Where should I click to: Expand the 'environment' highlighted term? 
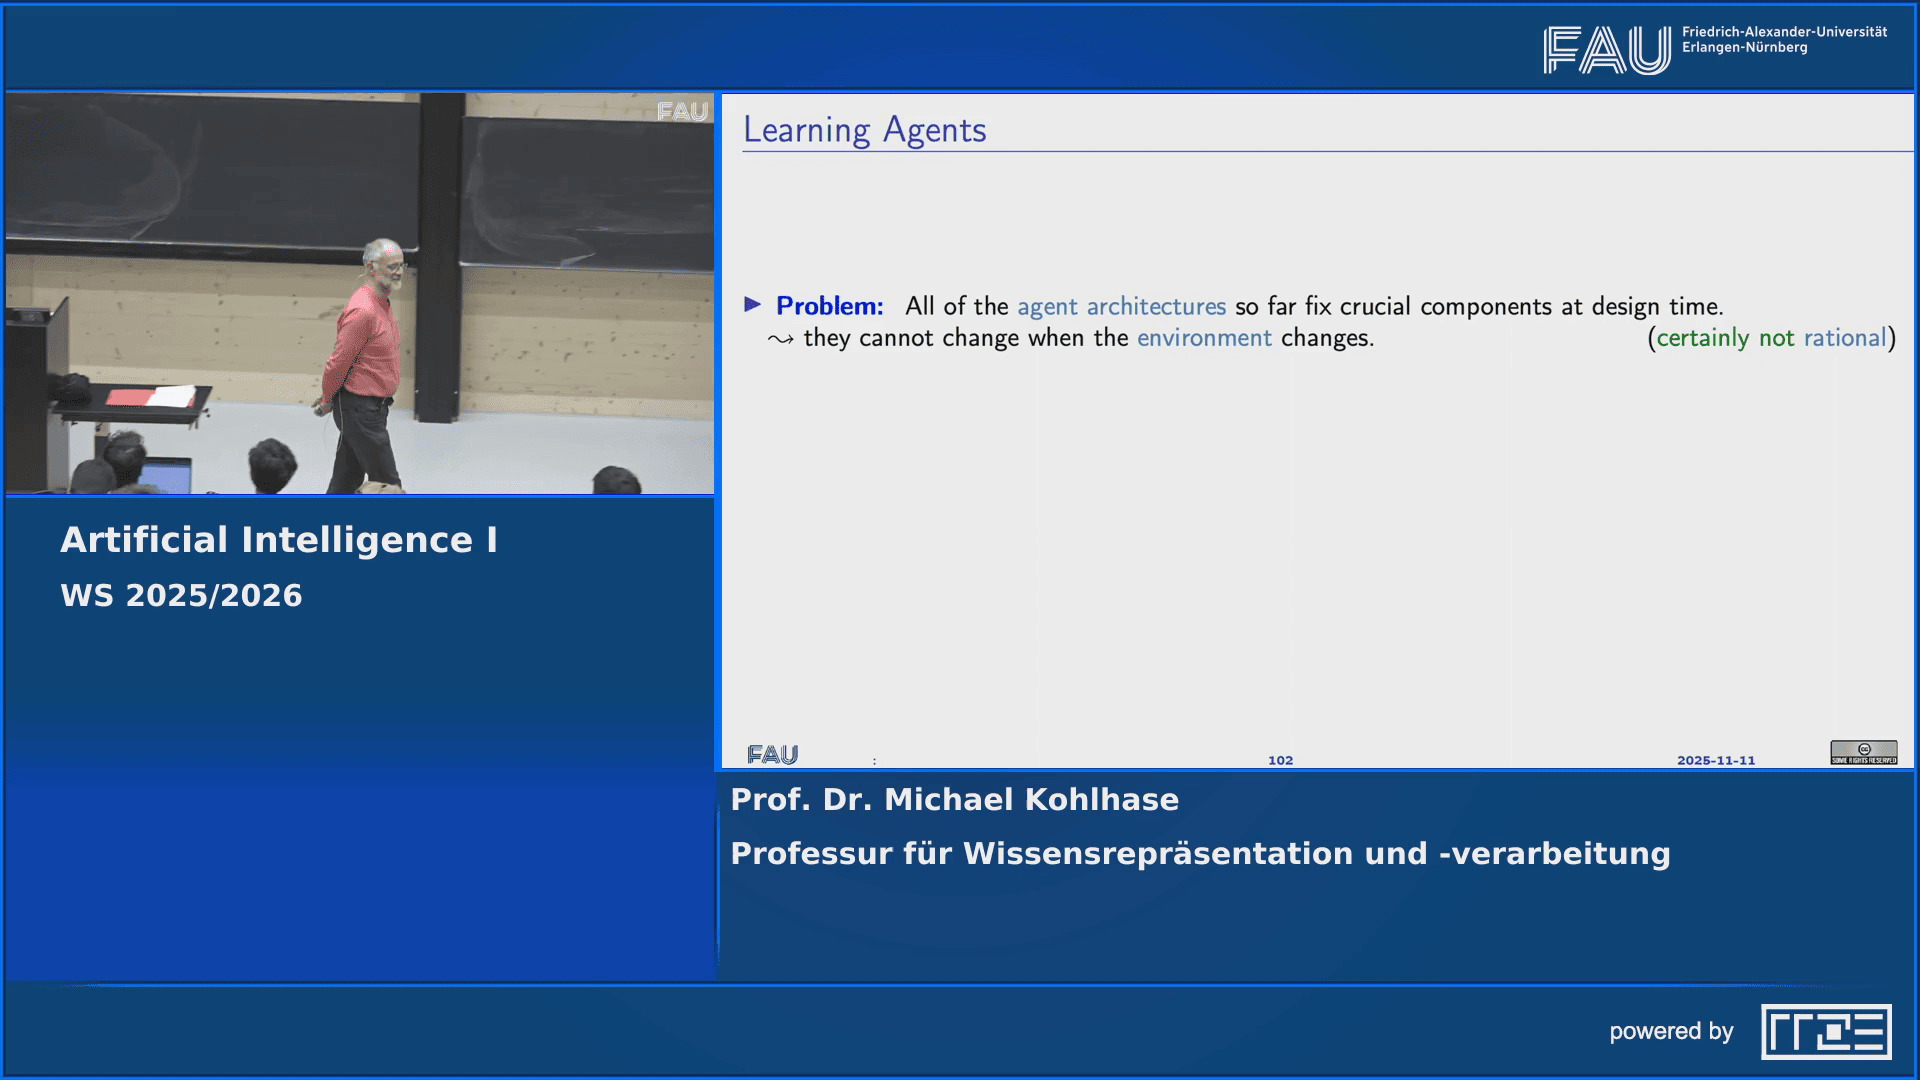pyautogui.click(x=1205, y=338)
